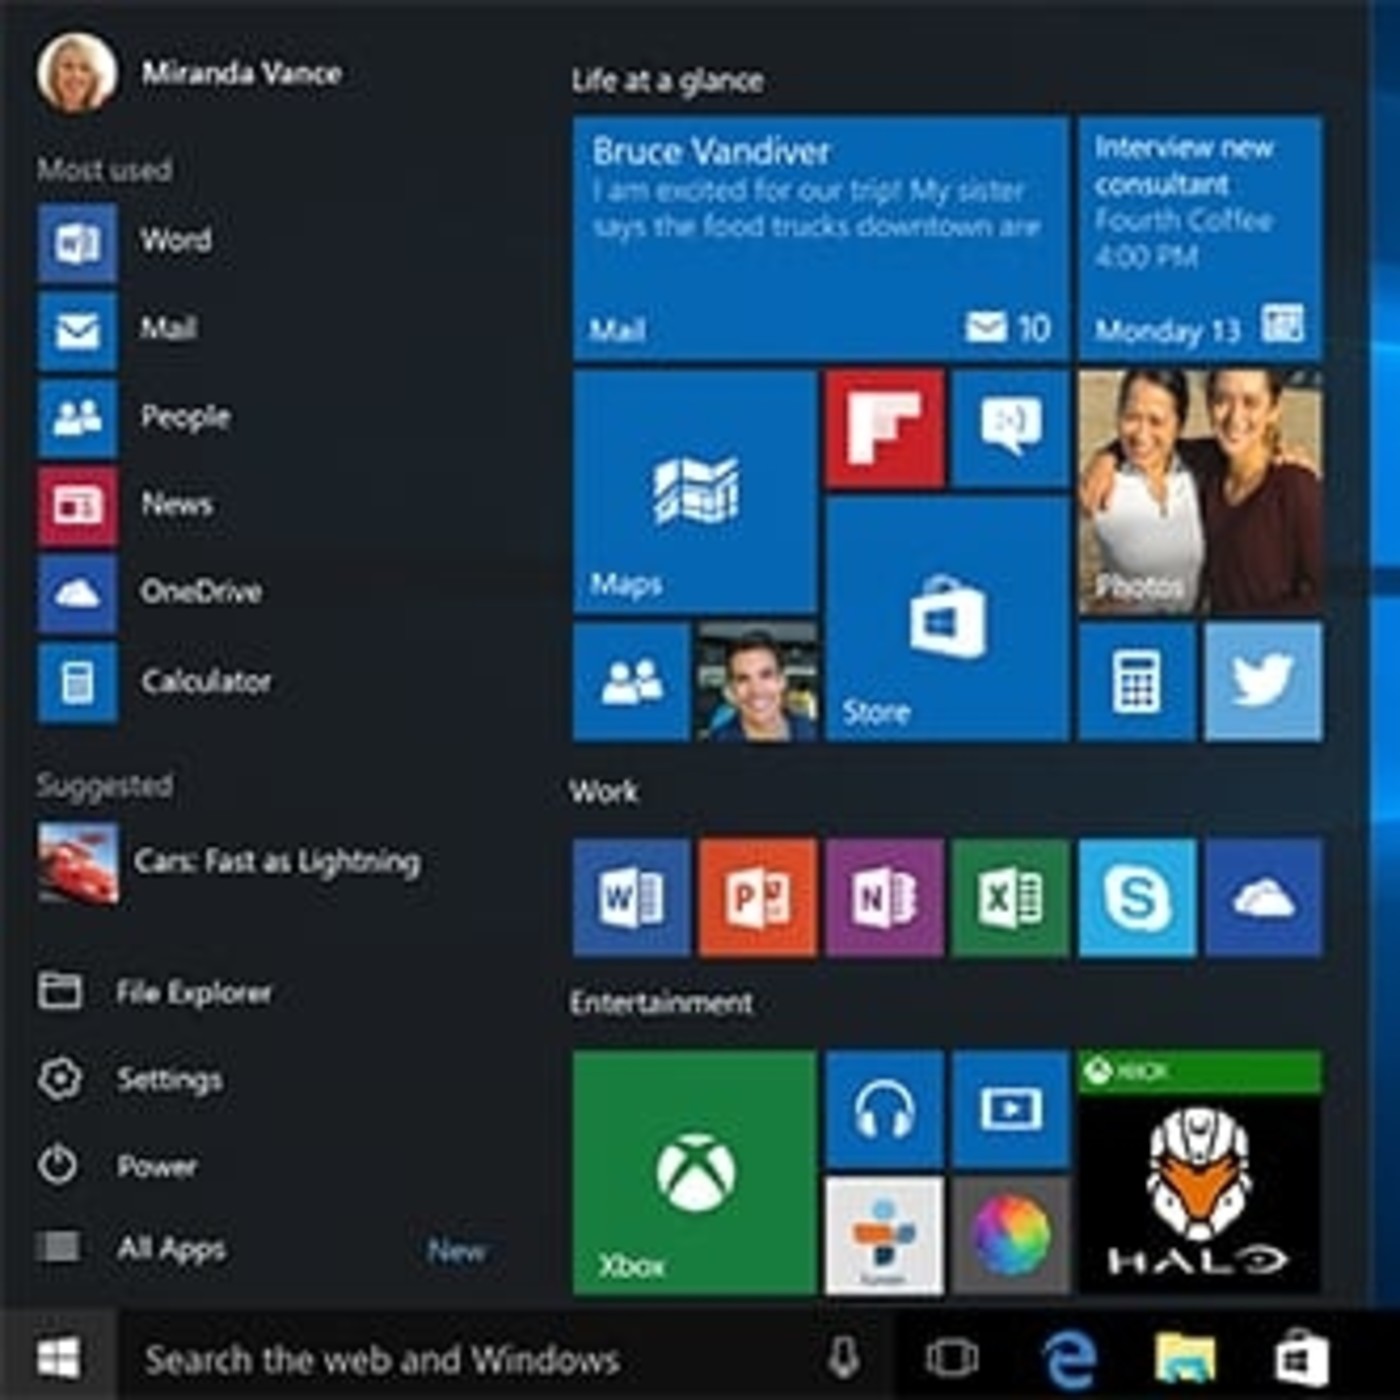Open Mail in the Most used list
Image resolution: width=1400 pixels, height=1400 pixels.
(118, 330)
